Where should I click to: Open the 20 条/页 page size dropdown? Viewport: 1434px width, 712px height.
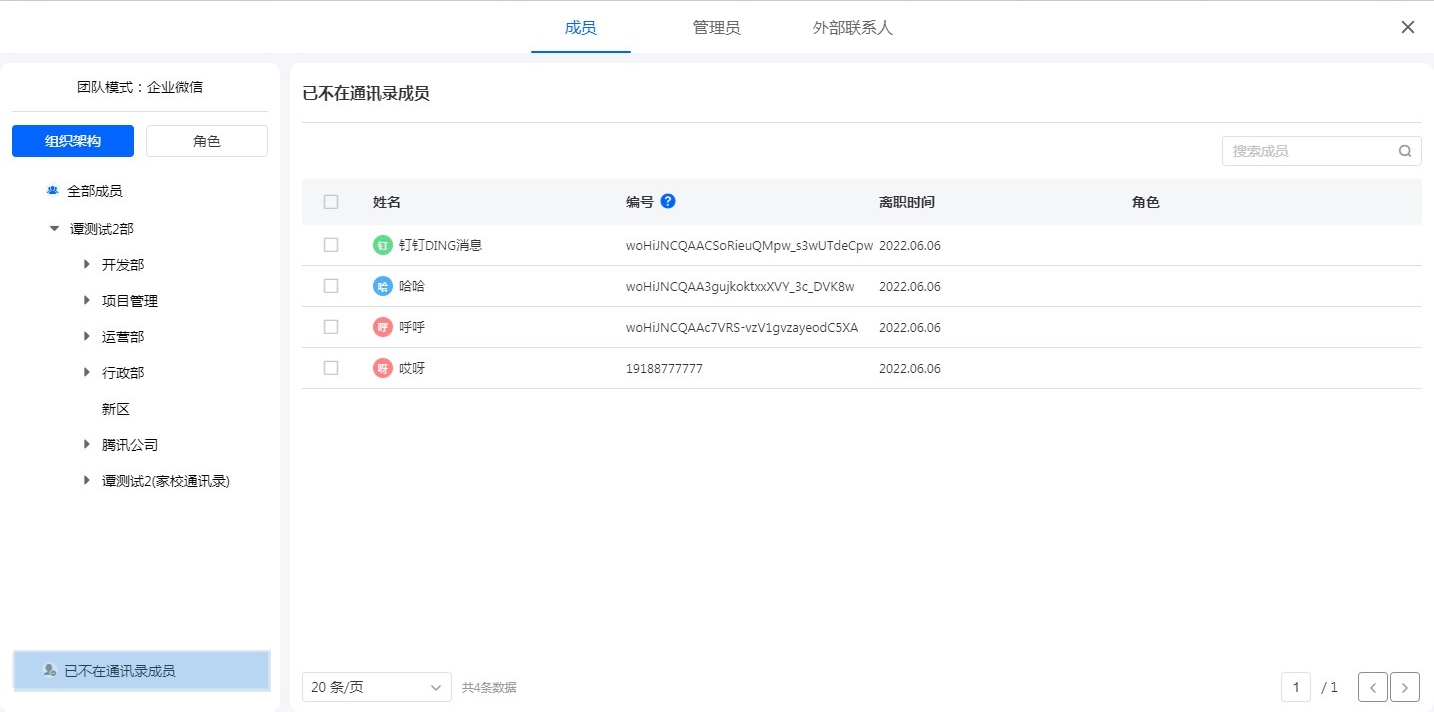pyautogui.click(x=376, y=687)
